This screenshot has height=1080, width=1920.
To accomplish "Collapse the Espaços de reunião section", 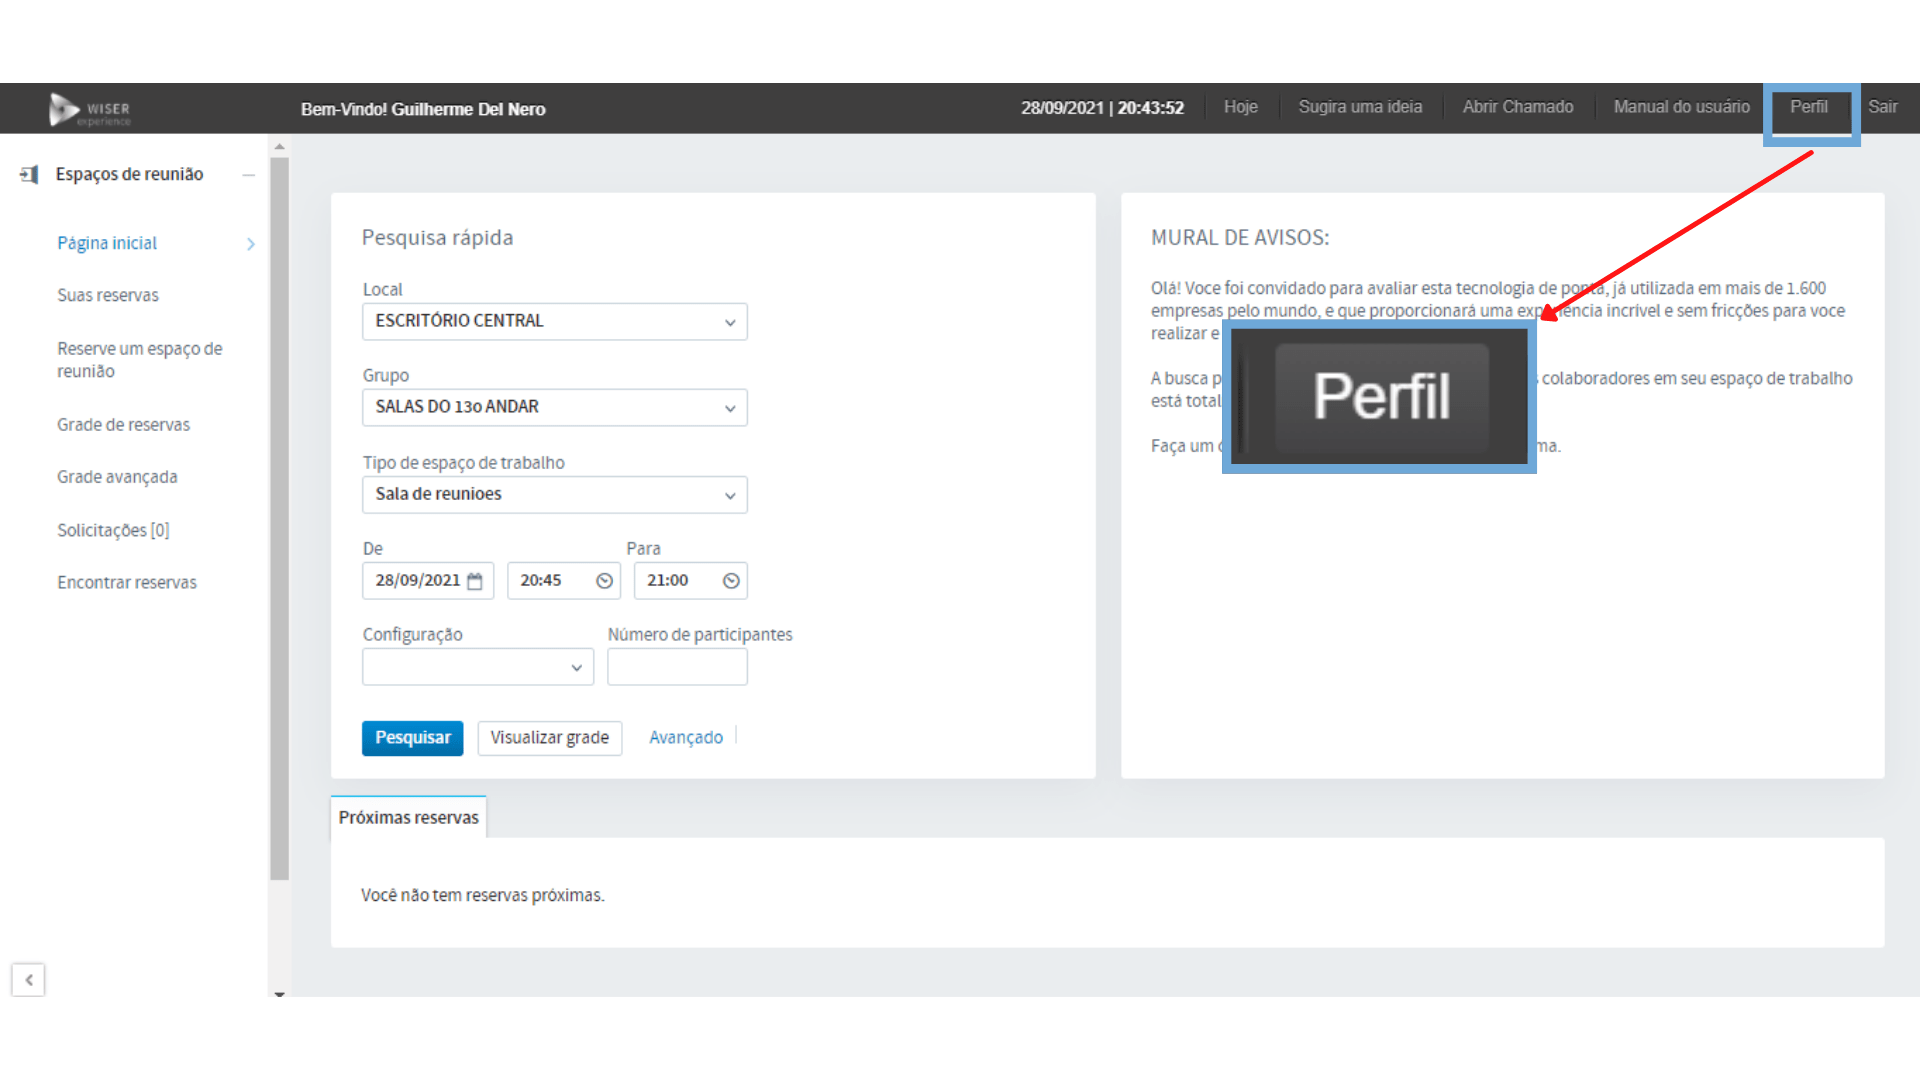I will point(248,175).
